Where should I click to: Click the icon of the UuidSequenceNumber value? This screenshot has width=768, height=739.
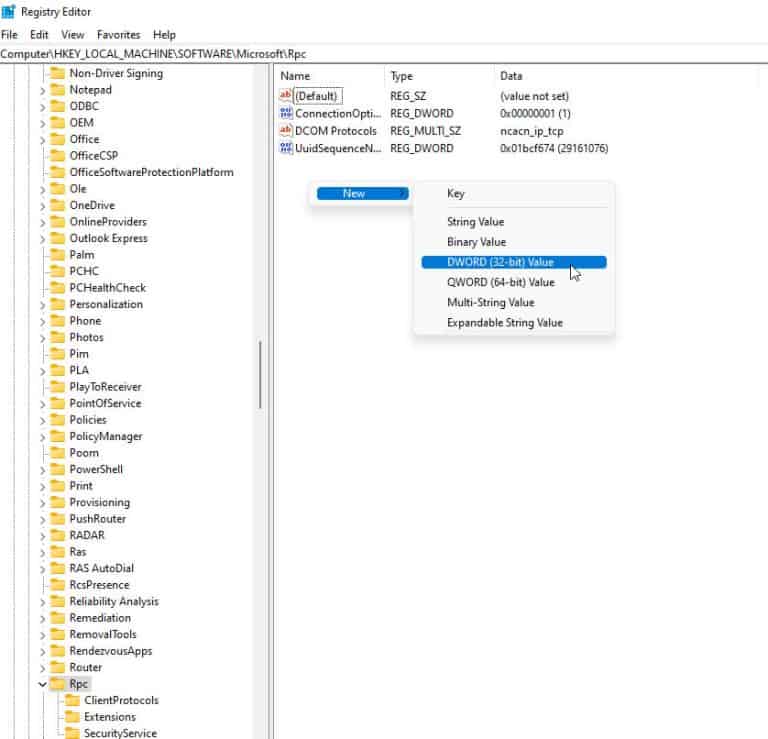tap(287, 148)
